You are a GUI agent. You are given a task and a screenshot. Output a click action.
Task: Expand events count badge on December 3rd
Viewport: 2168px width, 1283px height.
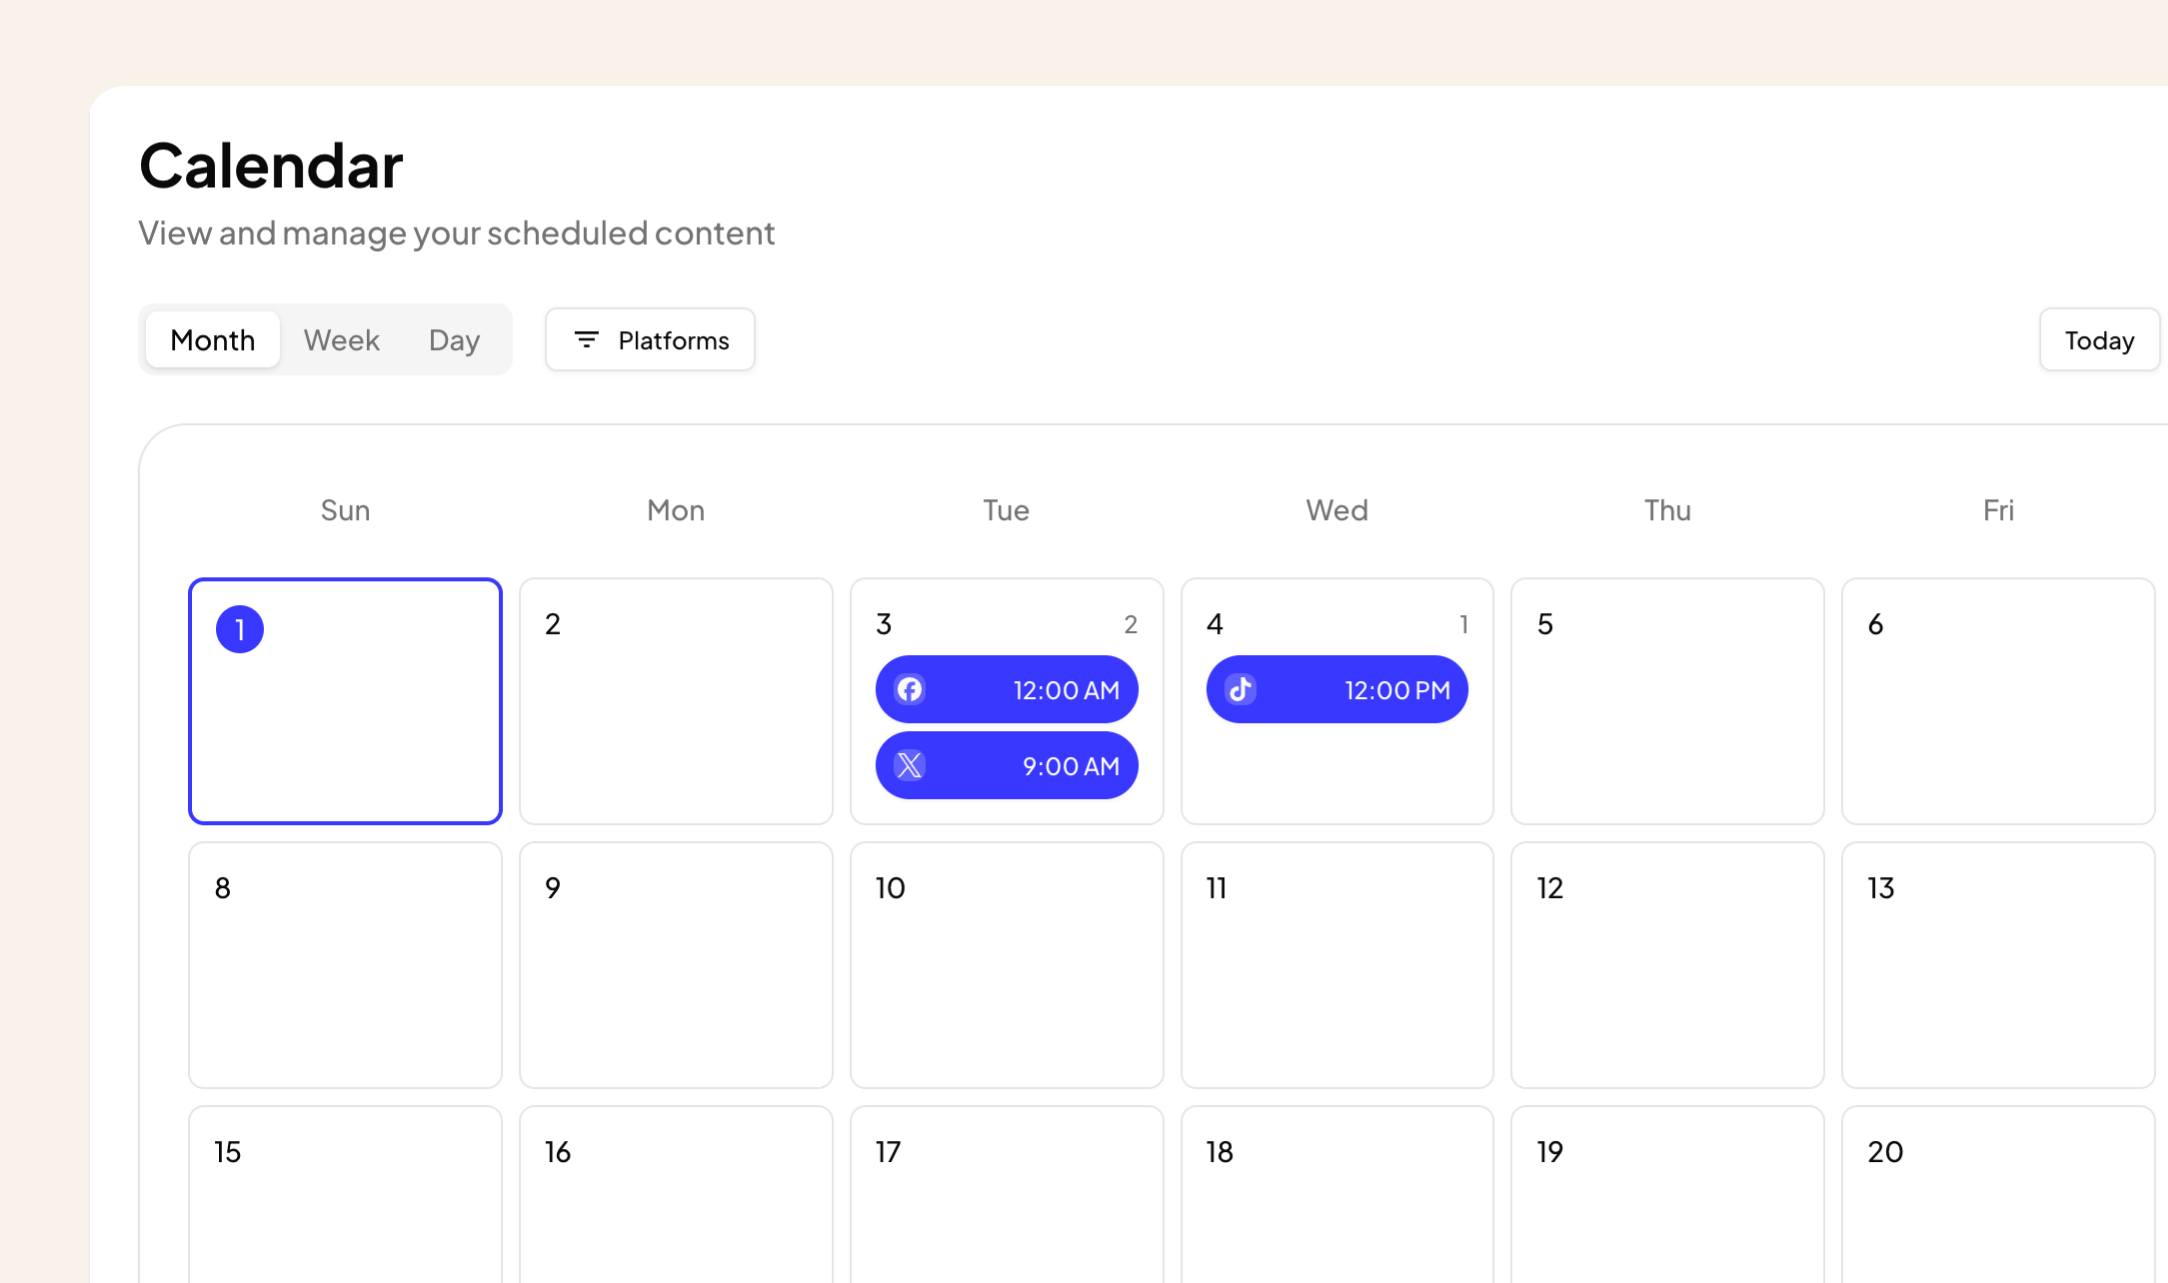pyautogui.click(x=1131, y=624)
